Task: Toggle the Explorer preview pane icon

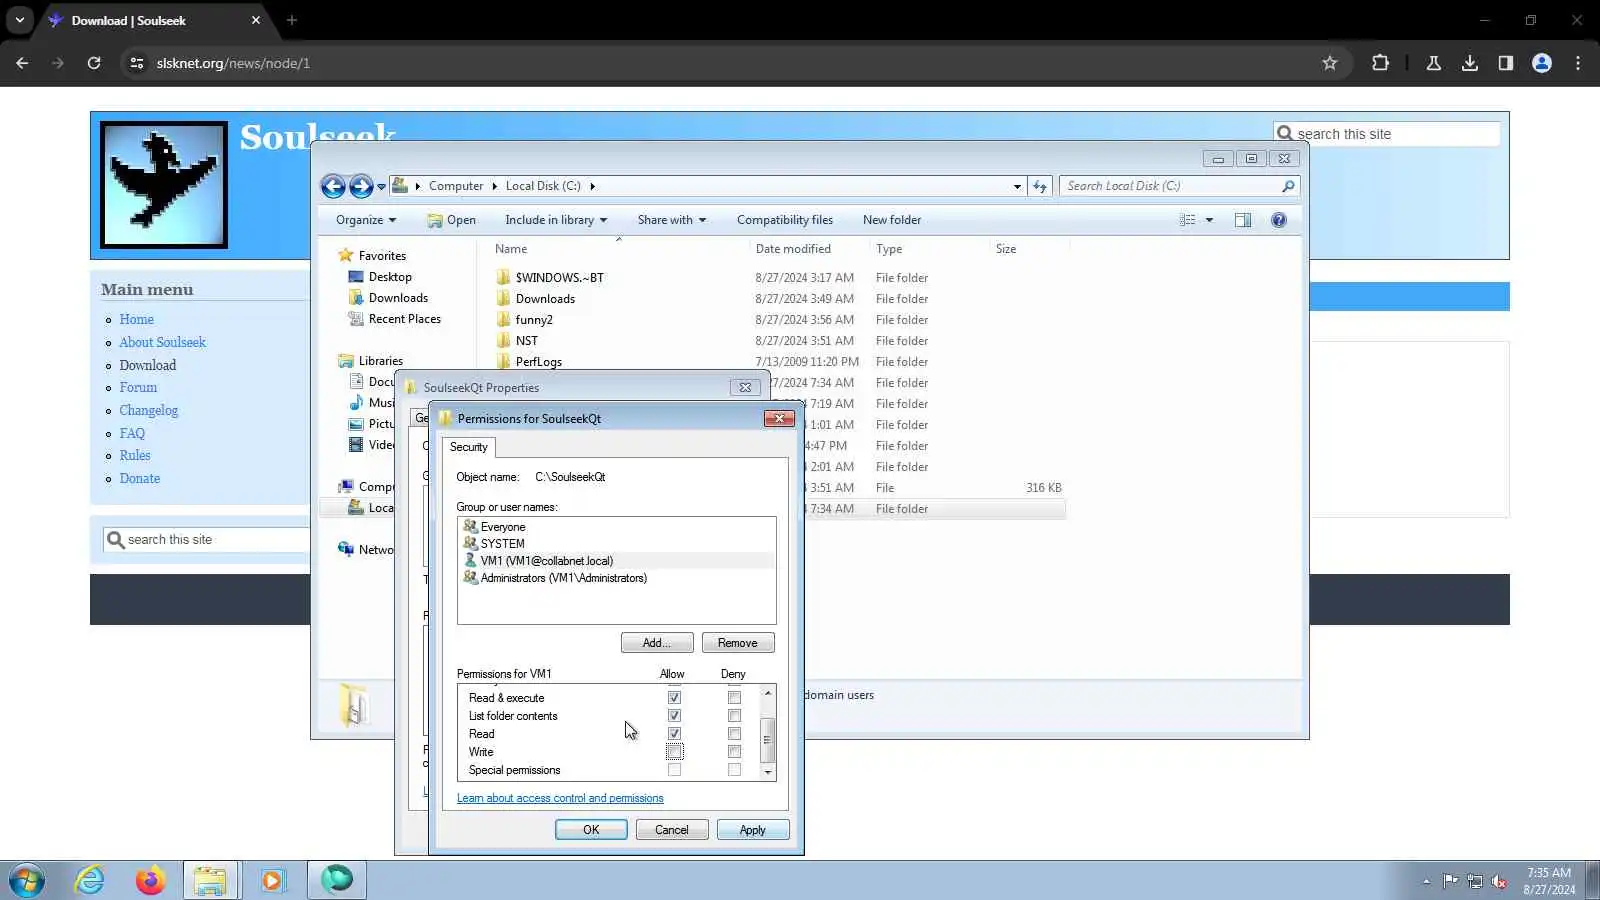Action: pos(1243,220)
